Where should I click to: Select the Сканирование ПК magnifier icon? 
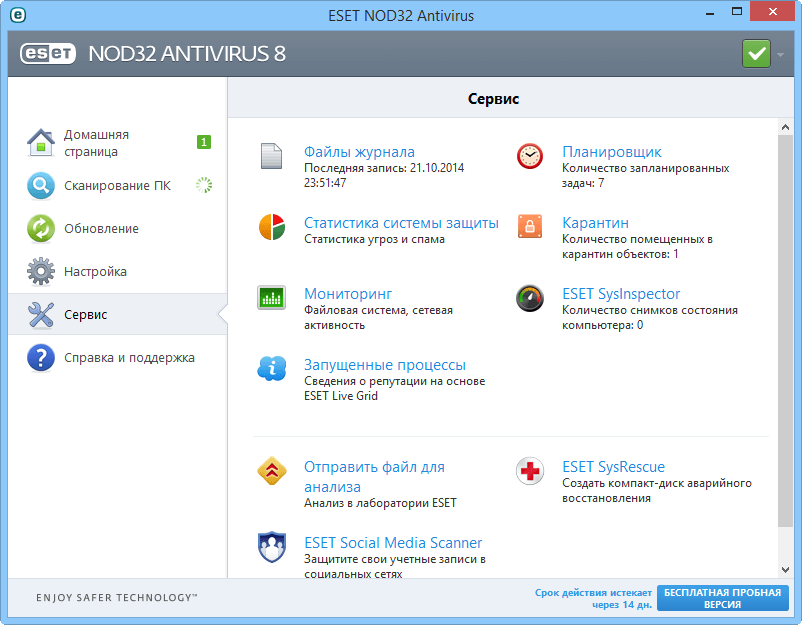[x=40, y=186]
